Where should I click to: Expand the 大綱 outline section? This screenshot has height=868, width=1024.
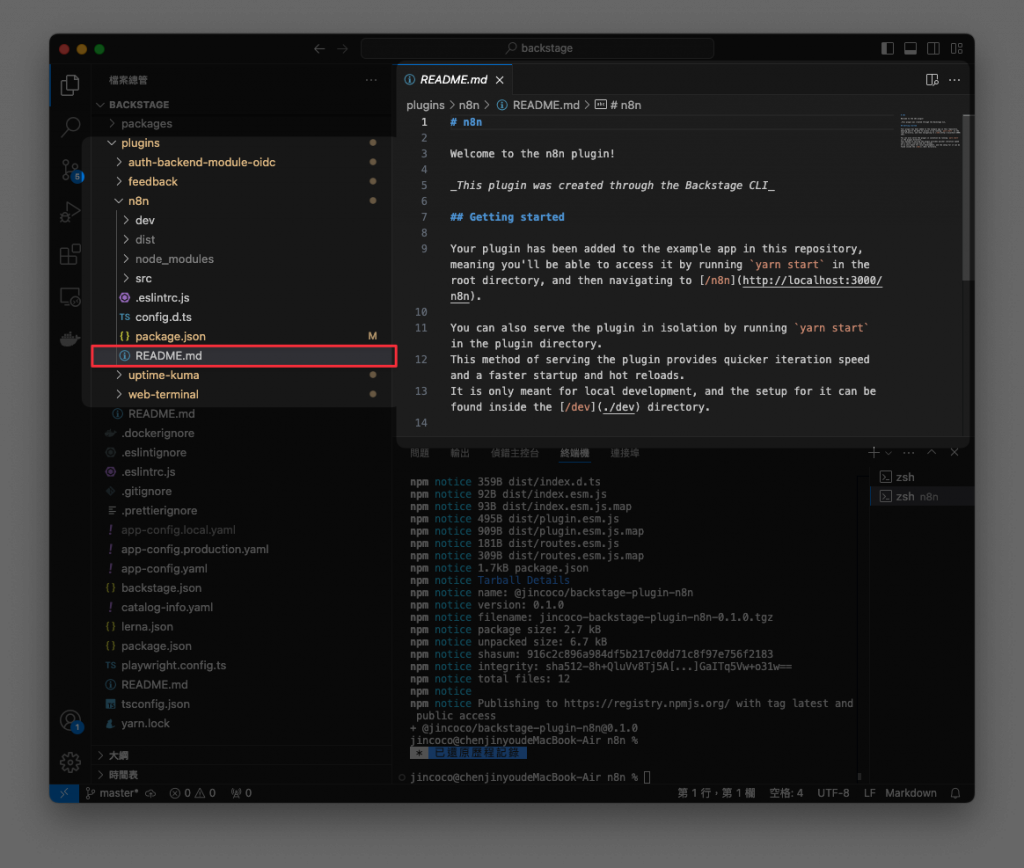point(244,755)
